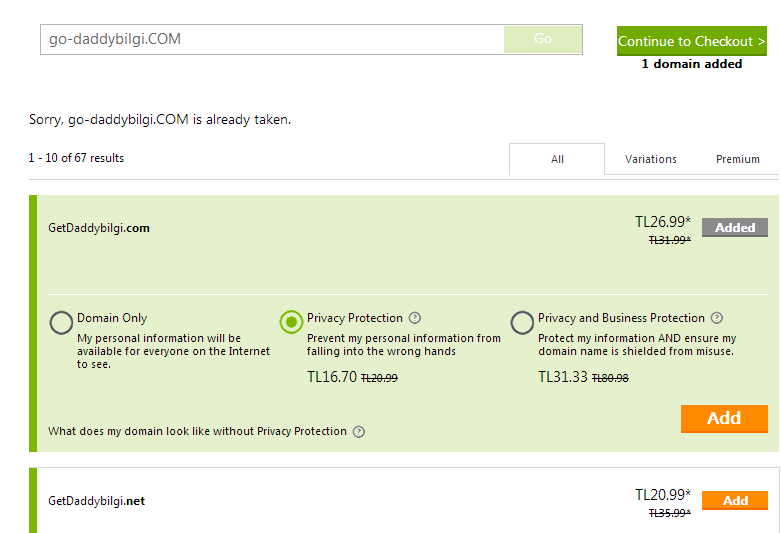Click the GetDaddybilgi.com domain name

tap(99, 228)
